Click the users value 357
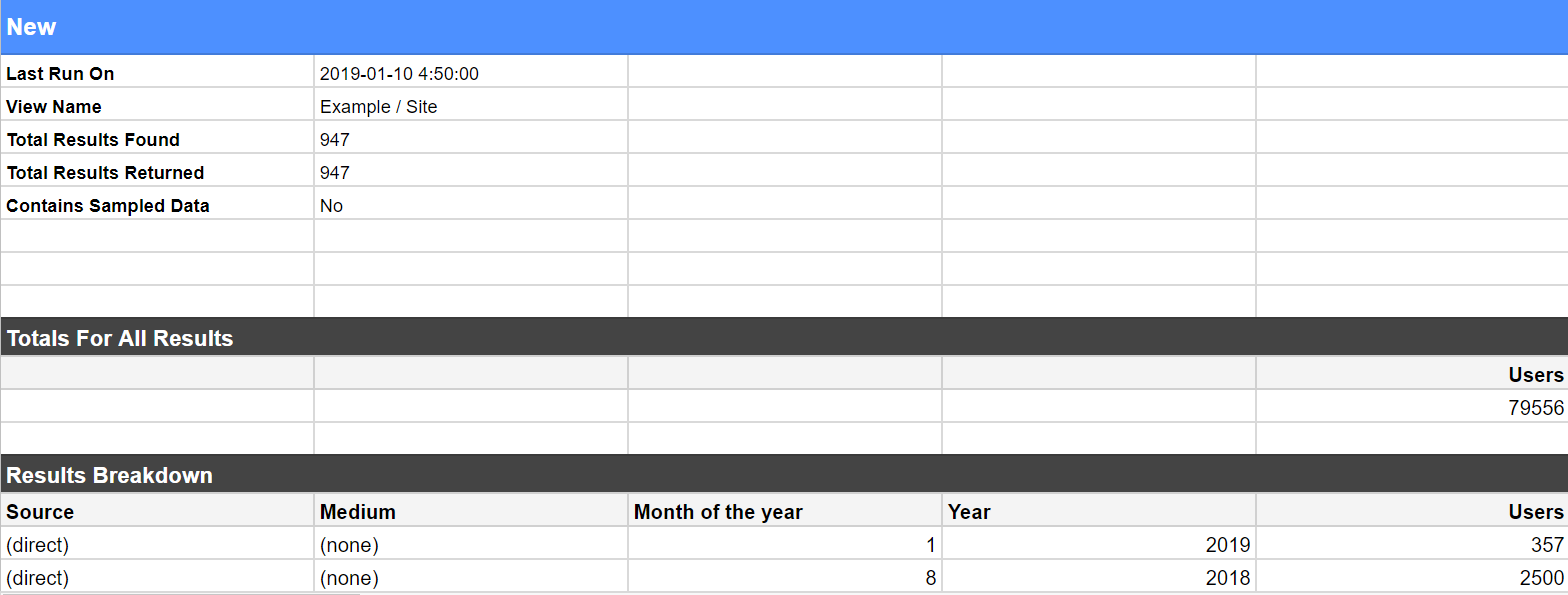The image size is (1568, 595). pyautogui.click(x=1546, y=545)
